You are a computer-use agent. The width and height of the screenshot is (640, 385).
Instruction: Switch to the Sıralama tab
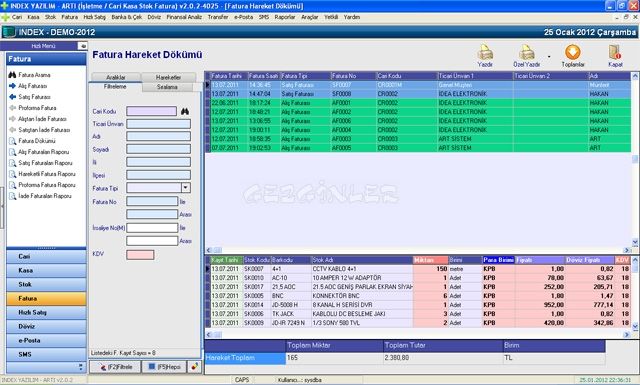click(167, 87)
